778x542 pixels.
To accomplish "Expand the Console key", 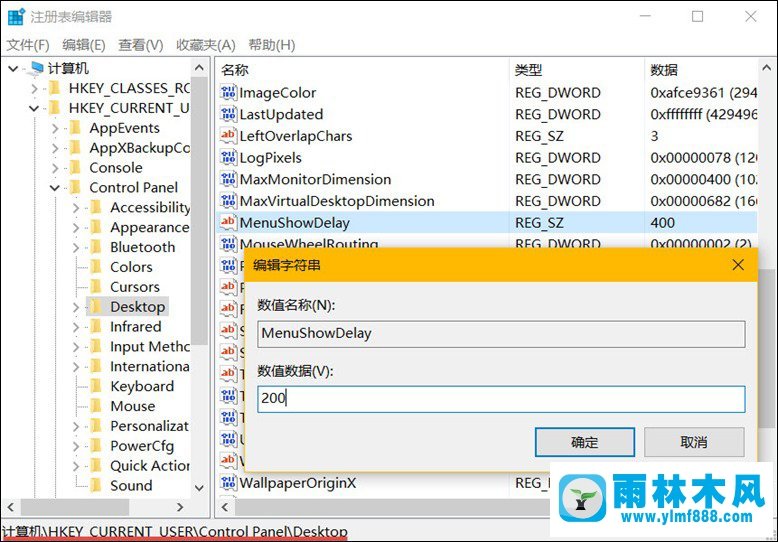I will click(x=55, y=168).
